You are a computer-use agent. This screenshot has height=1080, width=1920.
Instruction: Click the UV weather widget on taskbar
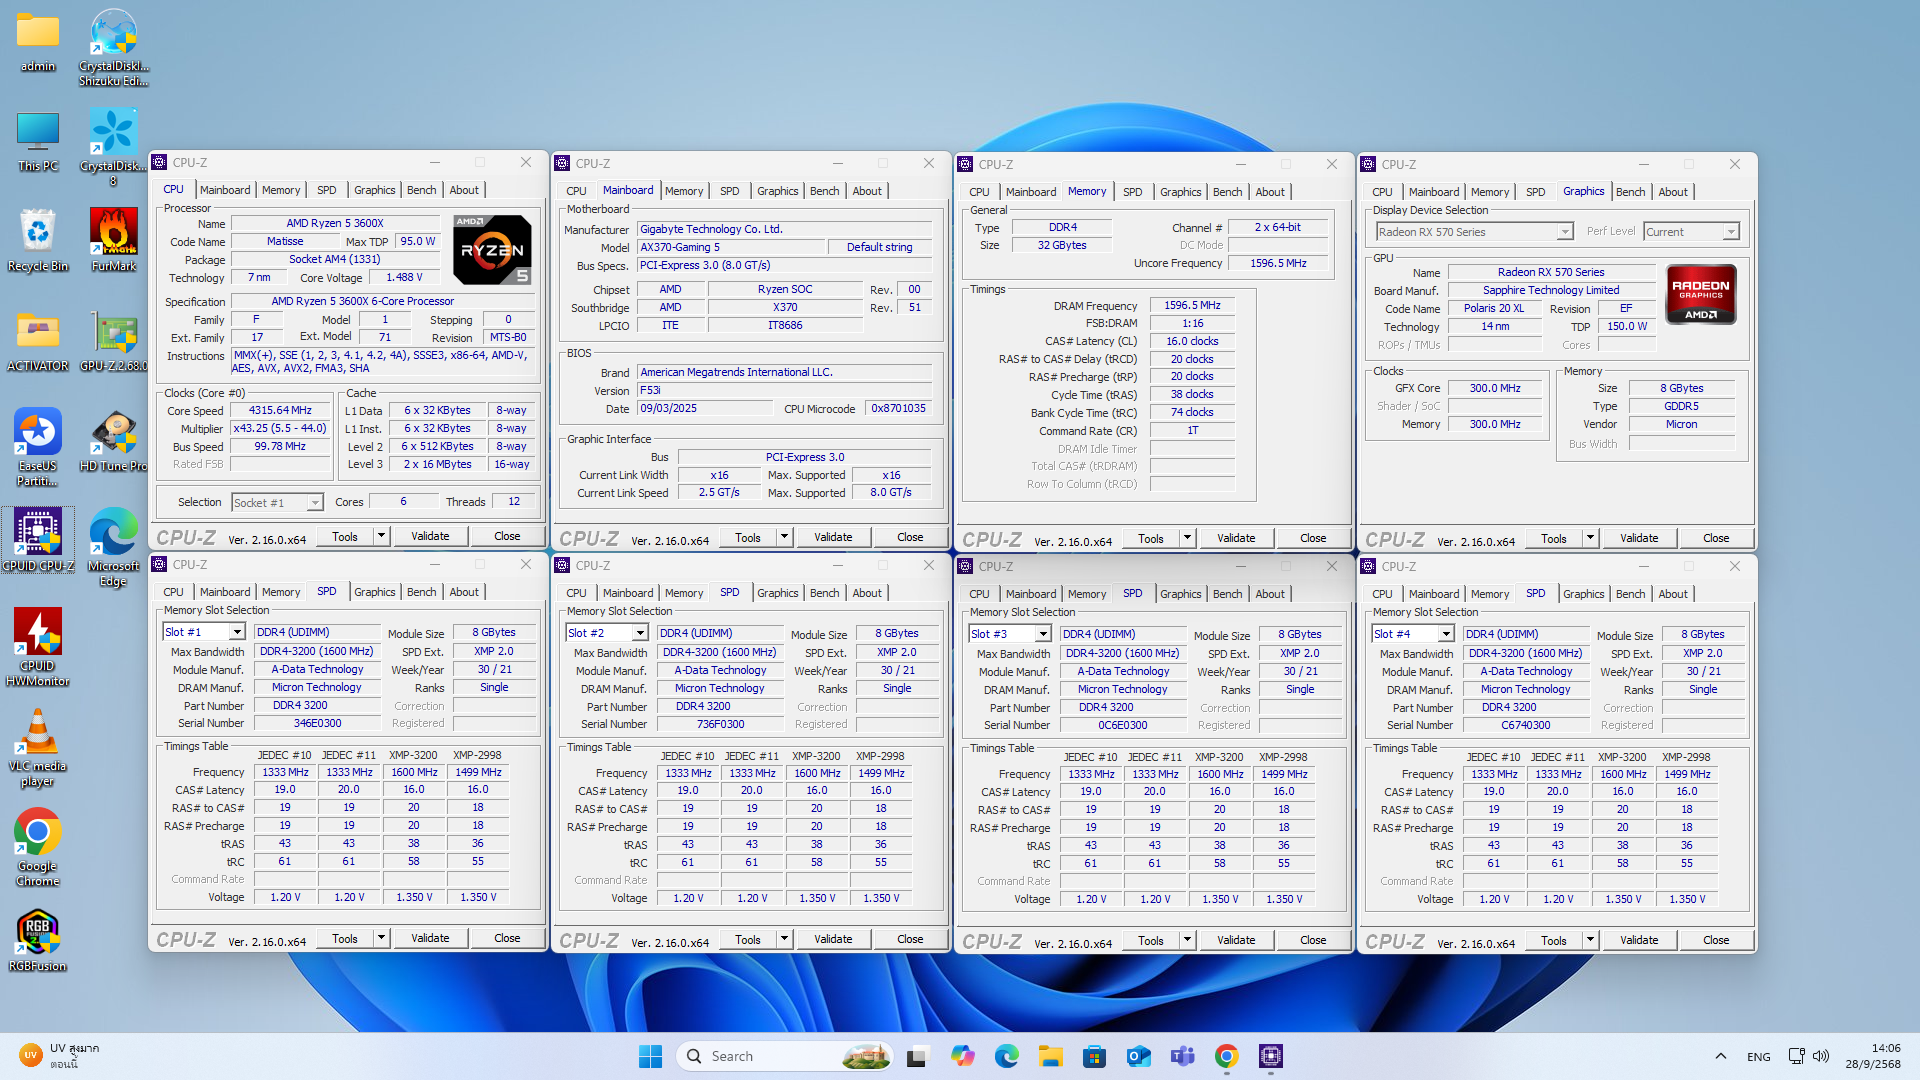click(x=60, y=1056)
